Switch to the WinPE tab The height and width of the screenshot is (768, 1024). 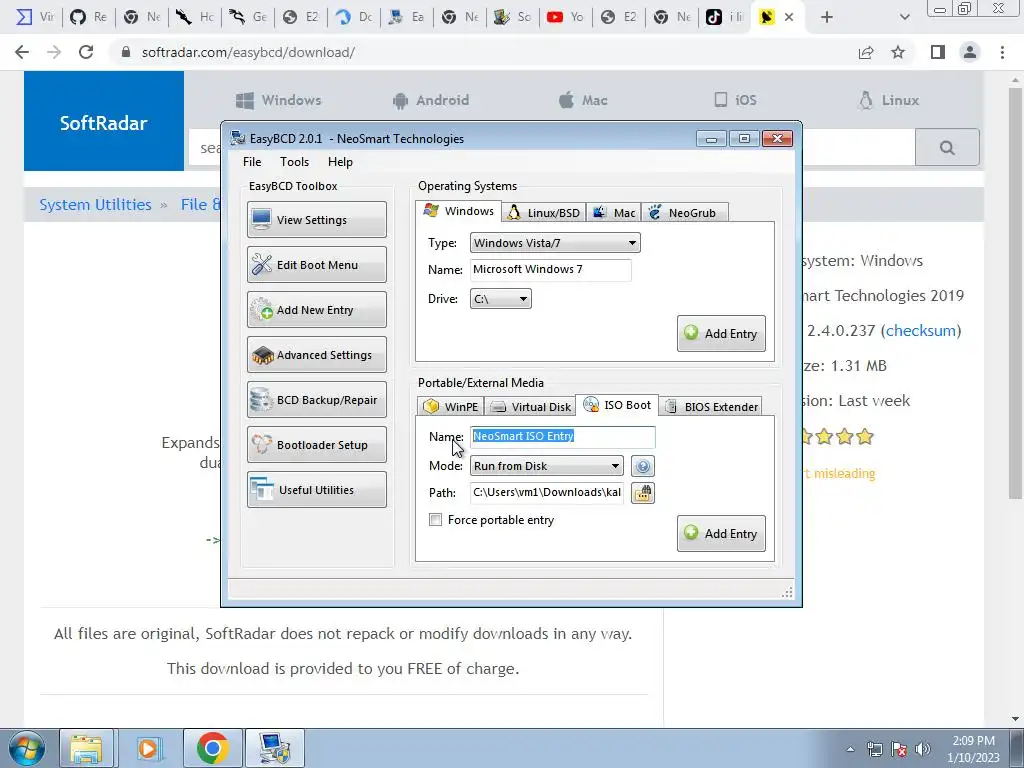click(x=451, y=406)
